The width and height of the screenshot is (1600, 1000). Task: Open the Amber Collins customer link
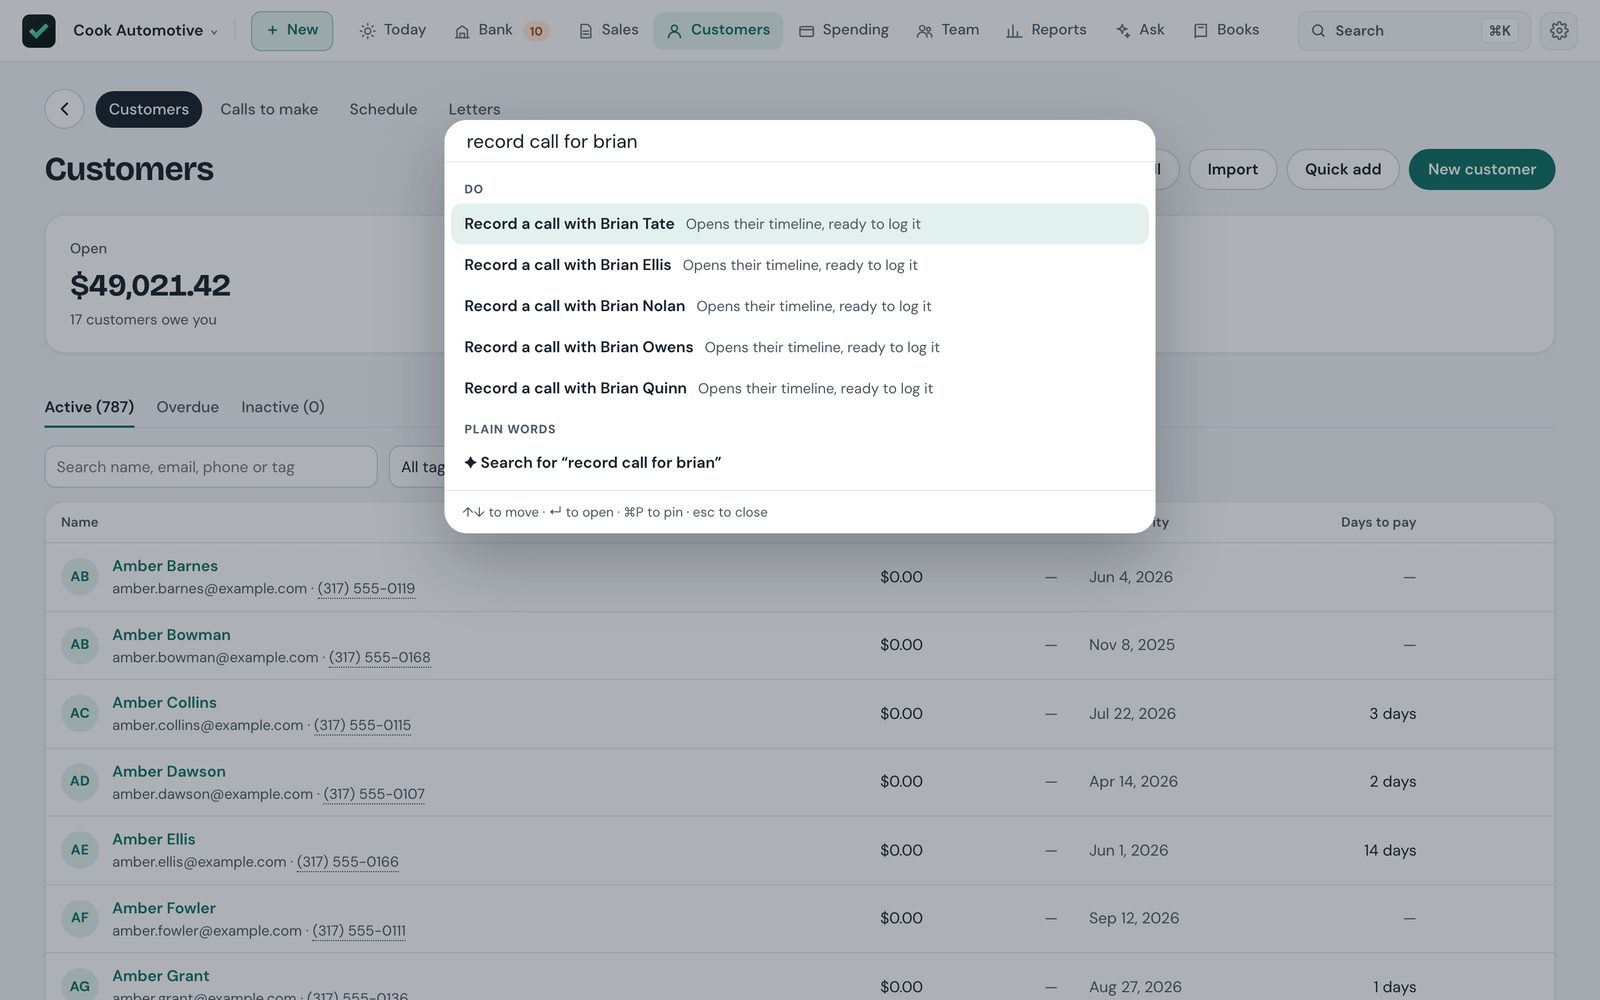point(164,703)
